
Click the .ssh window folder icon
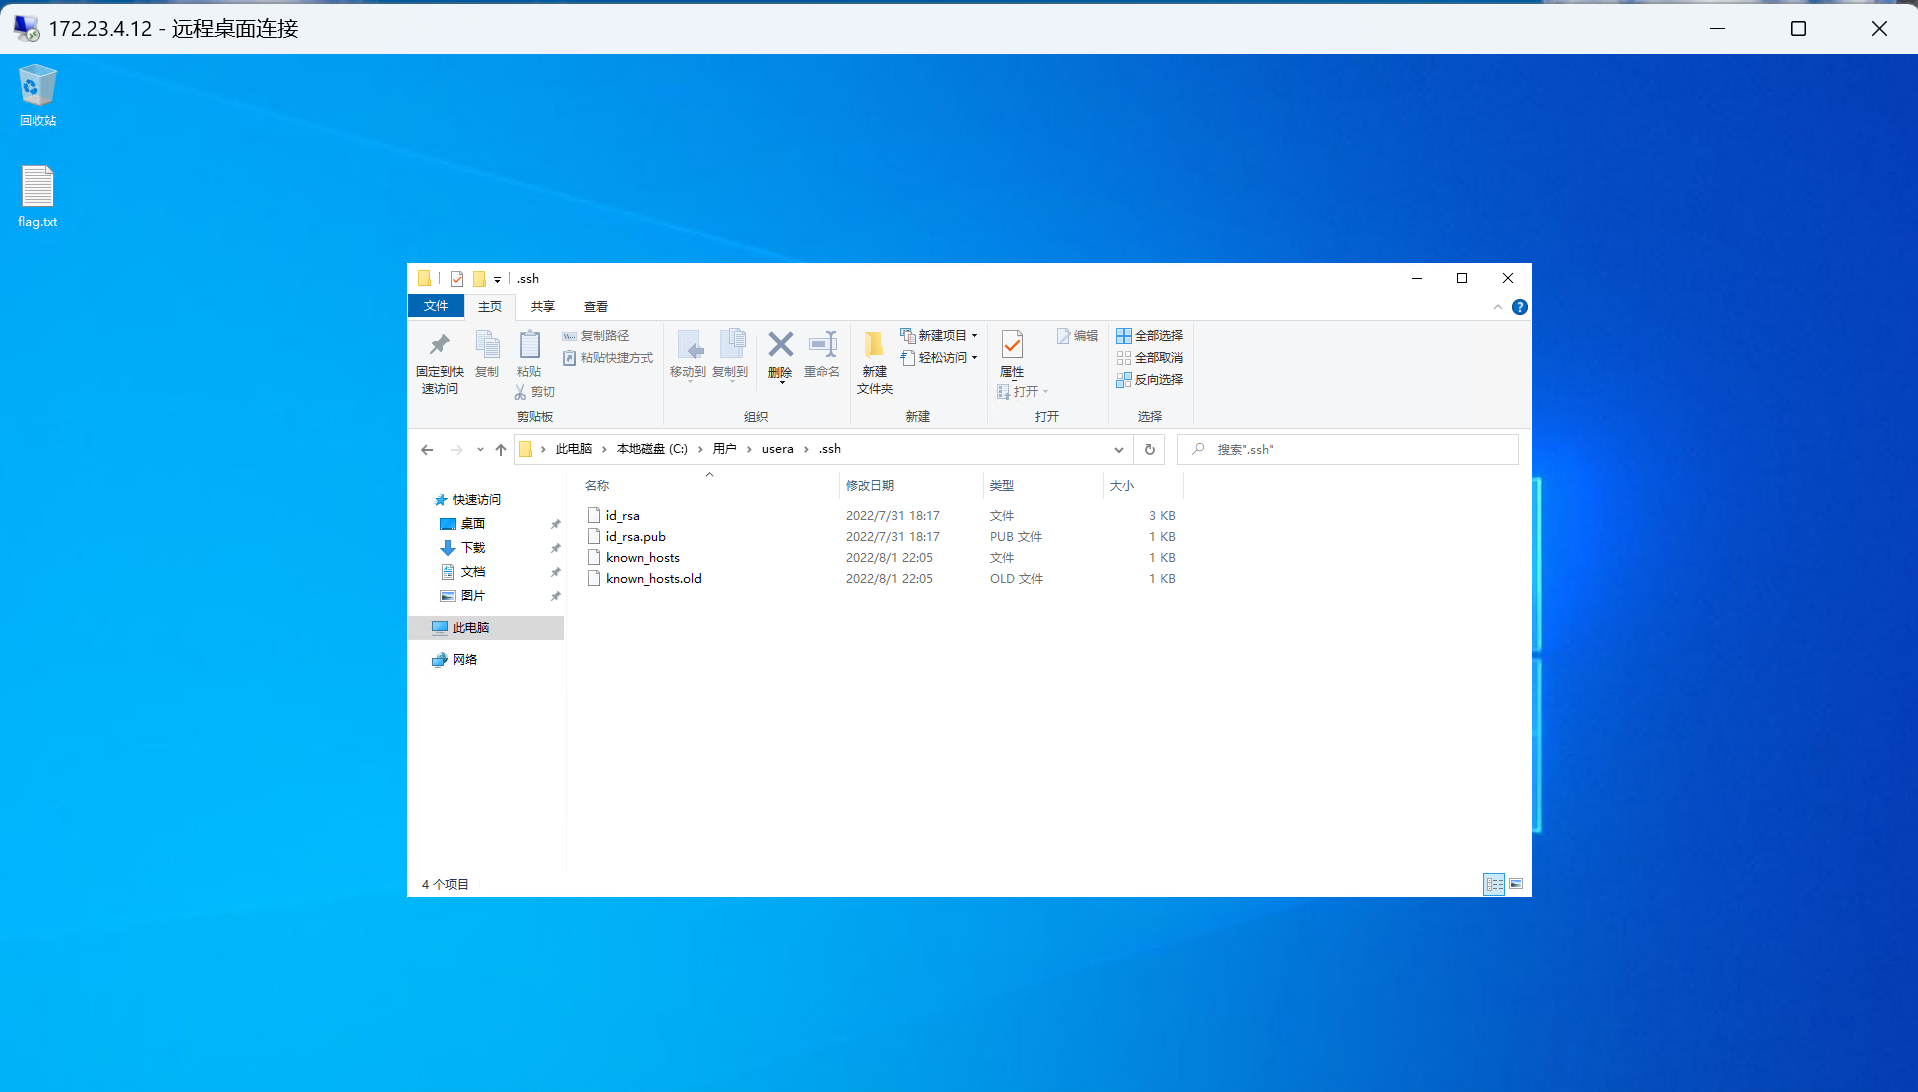coord(424,279)
